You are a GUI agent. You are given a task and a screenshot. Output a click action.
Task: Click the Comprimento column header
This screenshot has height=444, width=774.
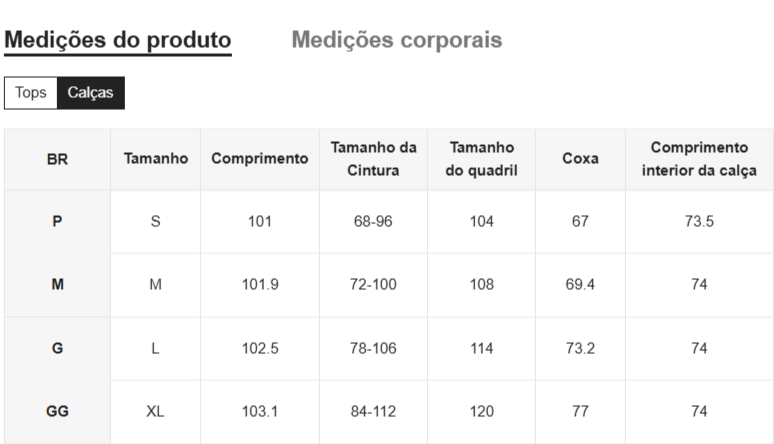[x=260, y=159]
